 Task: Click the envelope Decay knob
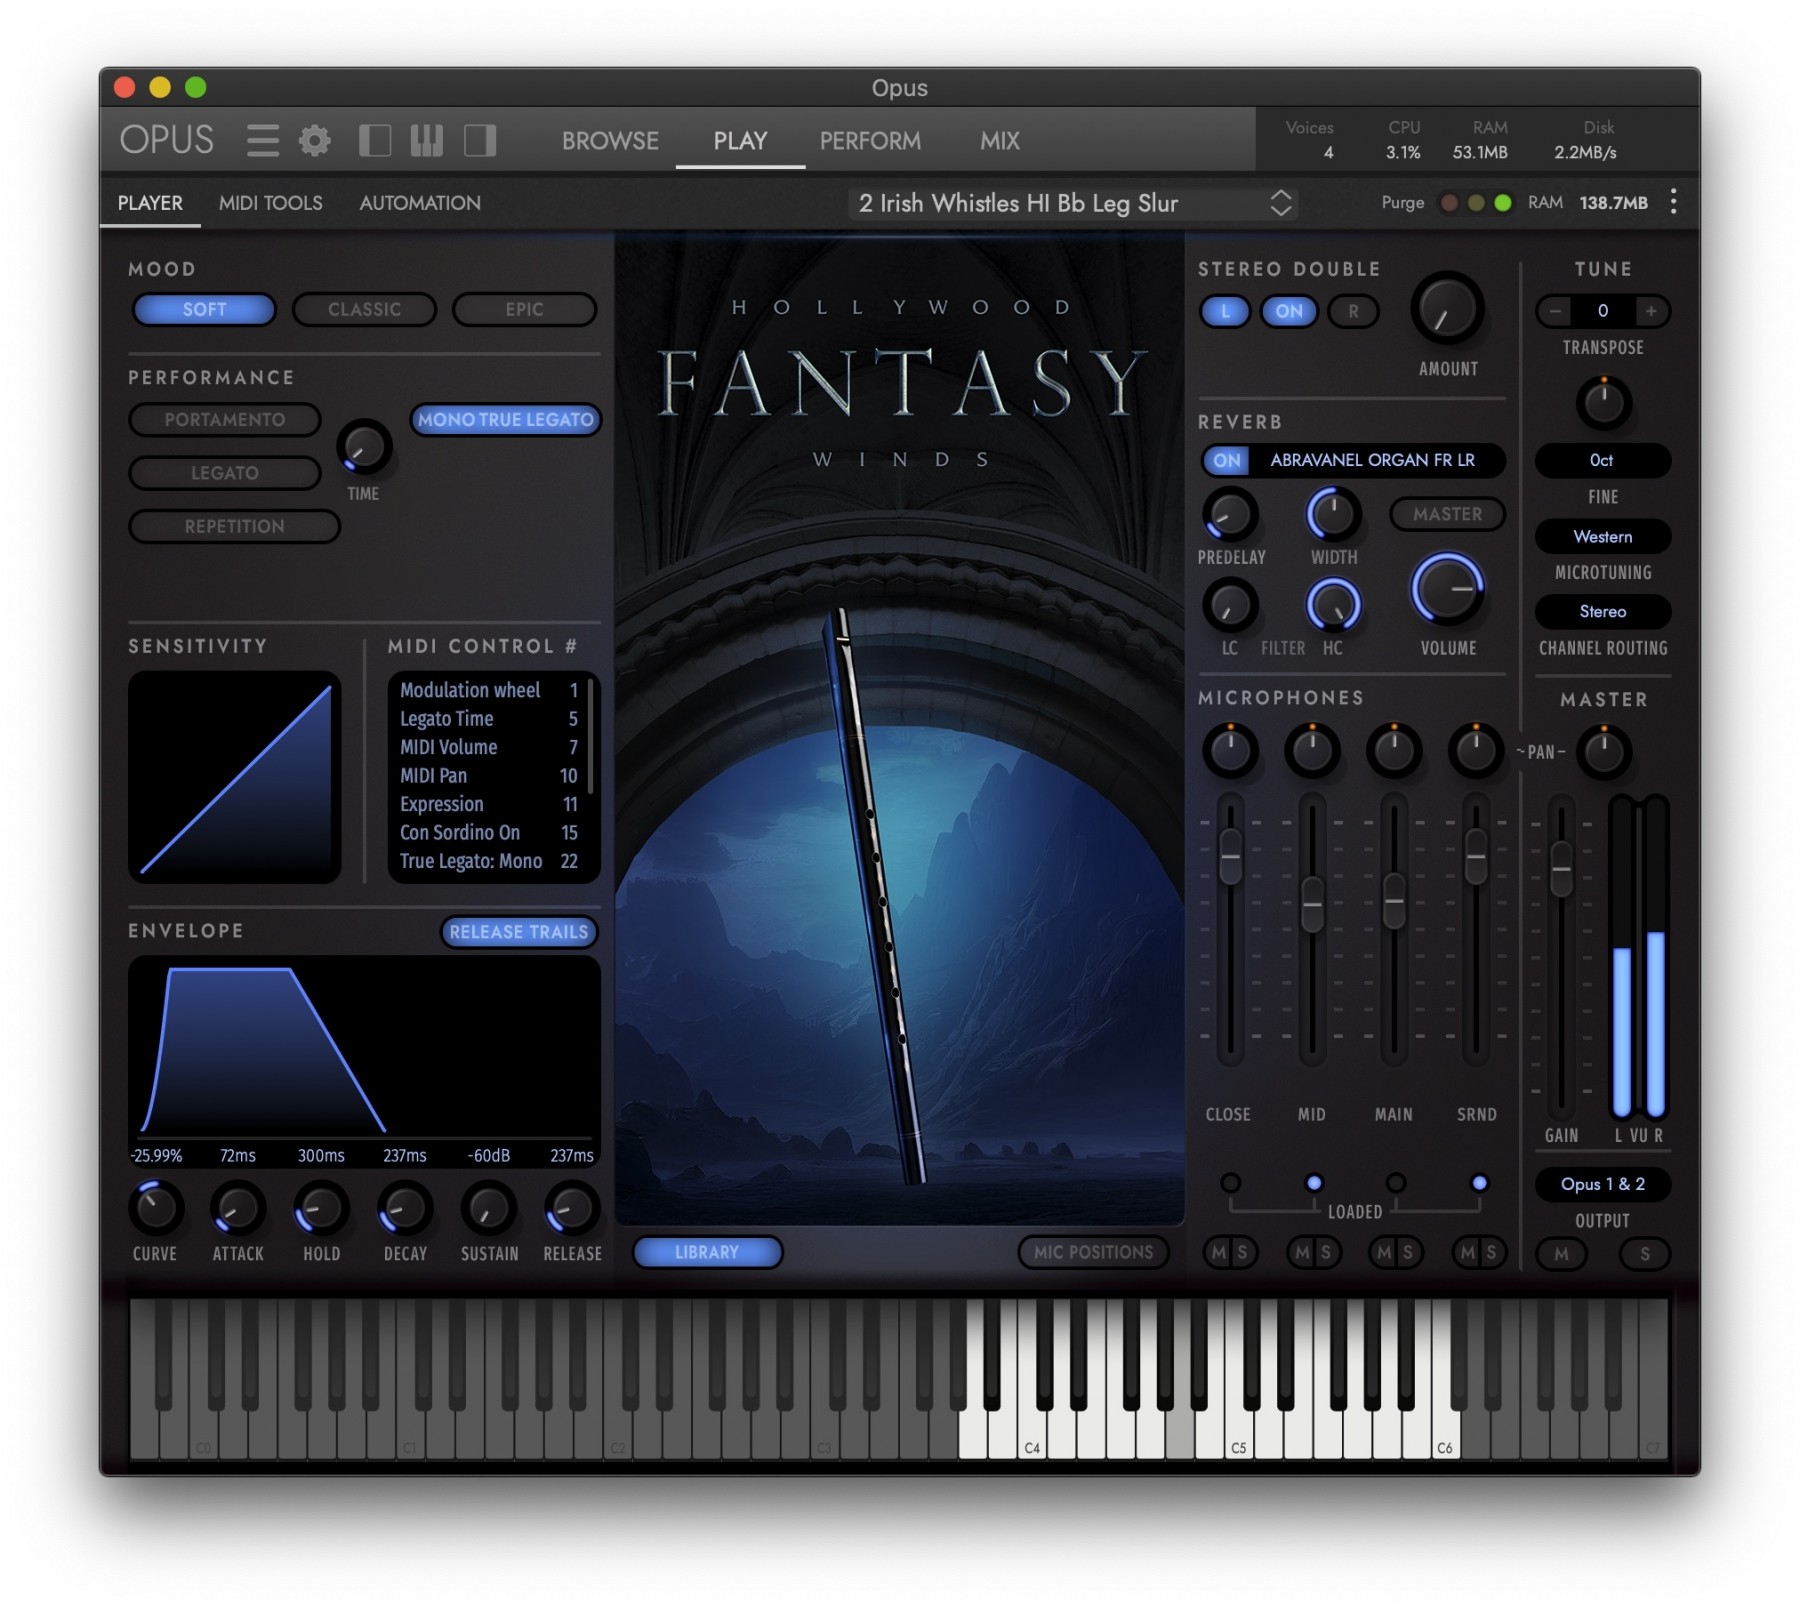tap(405, 1208)
